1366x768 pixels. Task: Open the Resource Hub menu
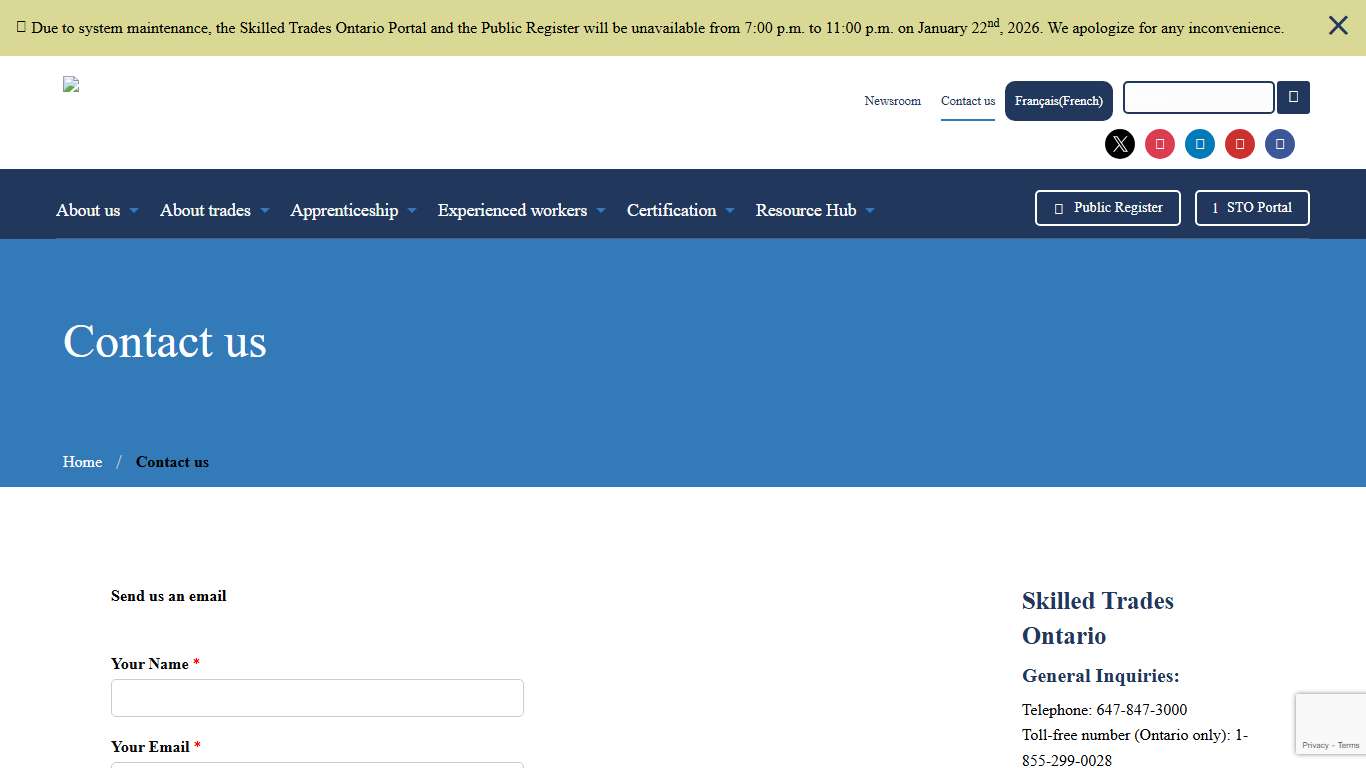[x=815, y=210]
